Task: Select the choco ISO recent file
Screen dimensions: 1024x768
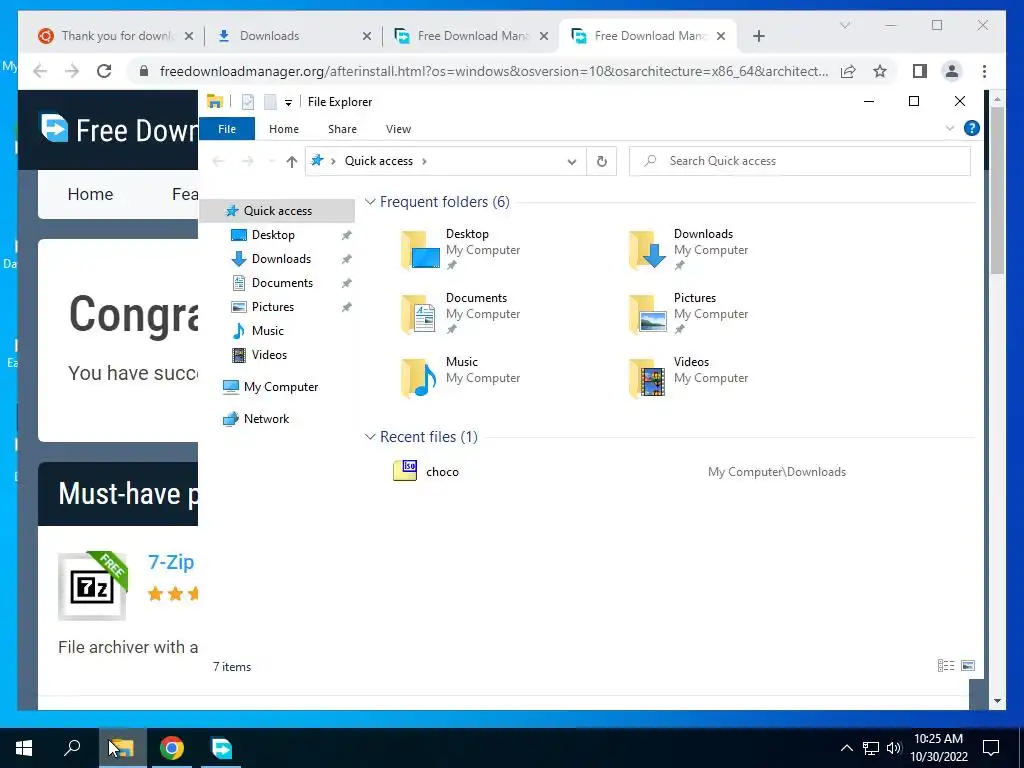Action: tap(619, 472)
